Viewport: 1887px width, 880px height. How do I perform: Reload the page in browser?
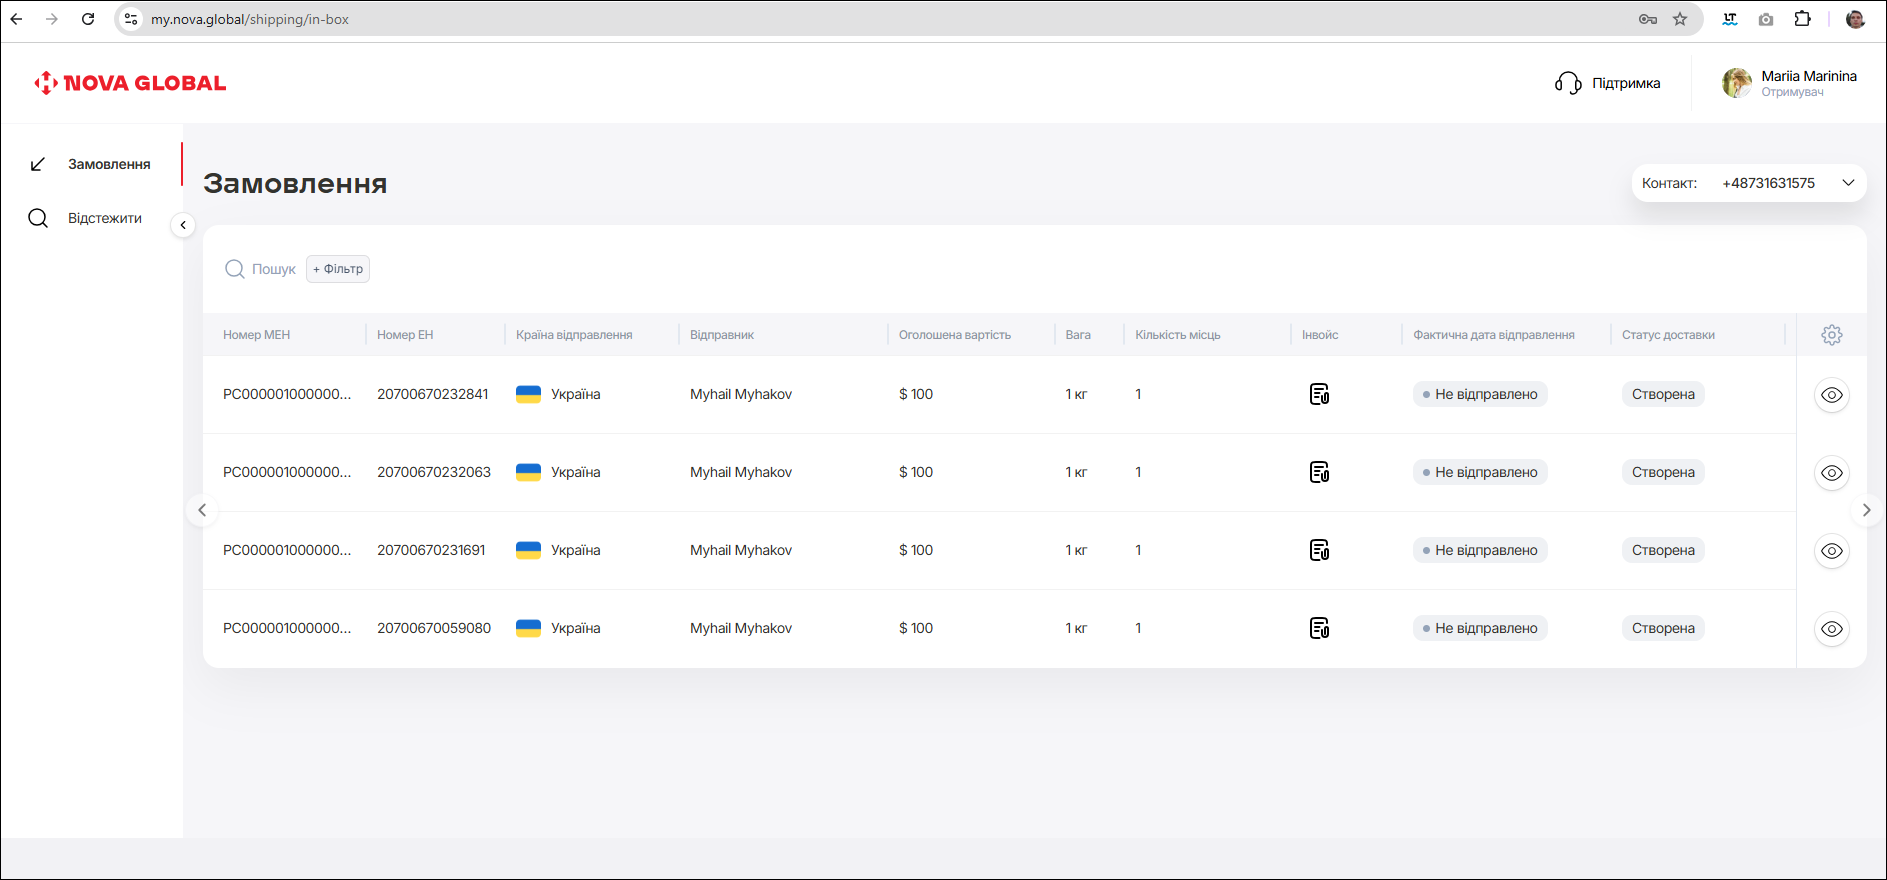coord(88,19)
